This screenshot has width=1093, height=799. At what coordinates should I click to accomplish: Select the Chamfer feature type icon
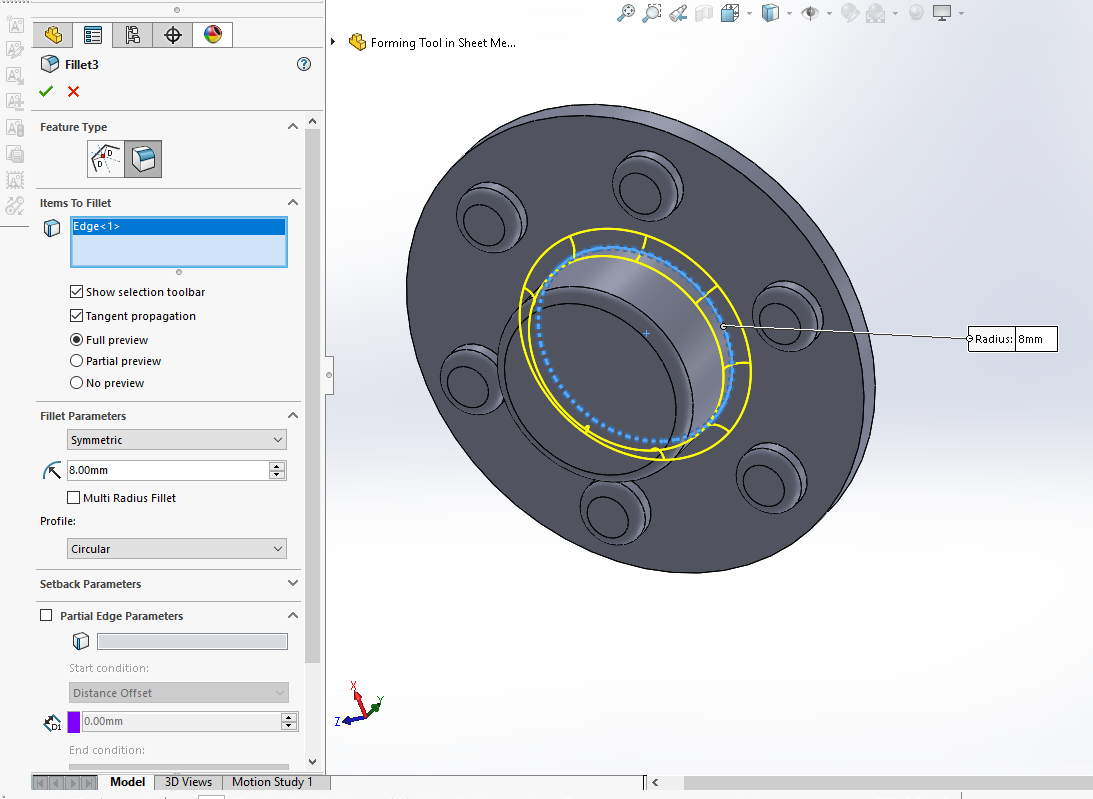coord(105,159)
